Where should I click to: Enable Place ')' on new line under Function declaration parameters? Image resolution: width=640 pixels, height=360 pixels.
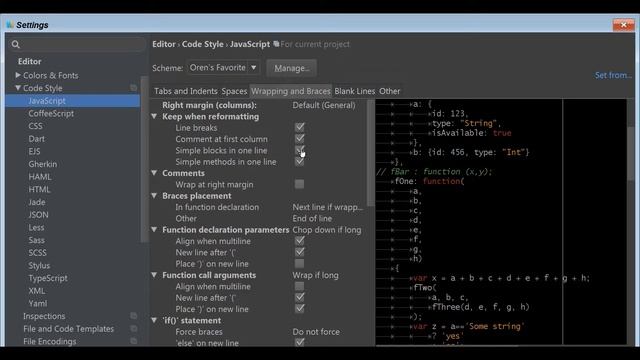coord(299,264)
